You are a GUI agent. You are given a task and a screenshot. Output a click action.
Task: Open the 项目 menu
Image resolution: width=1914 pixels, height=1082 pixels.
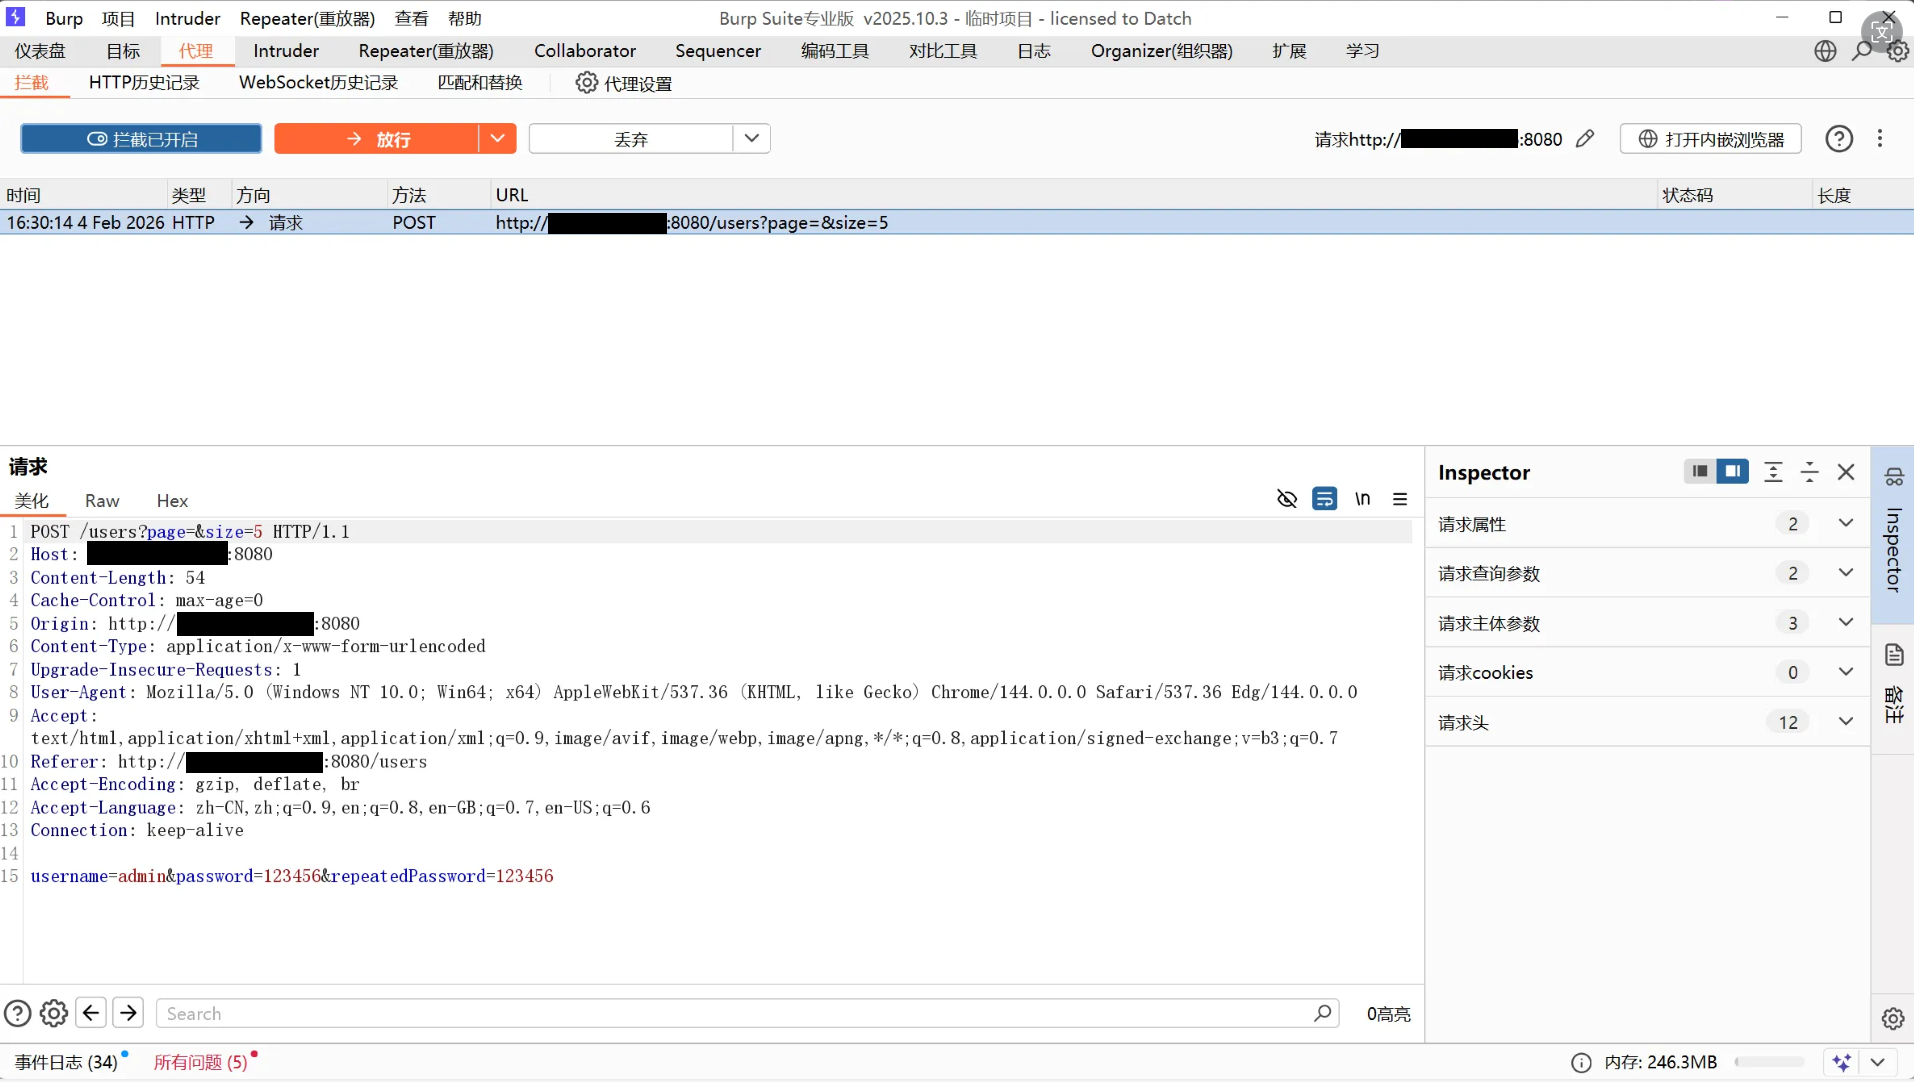point(118,18)
